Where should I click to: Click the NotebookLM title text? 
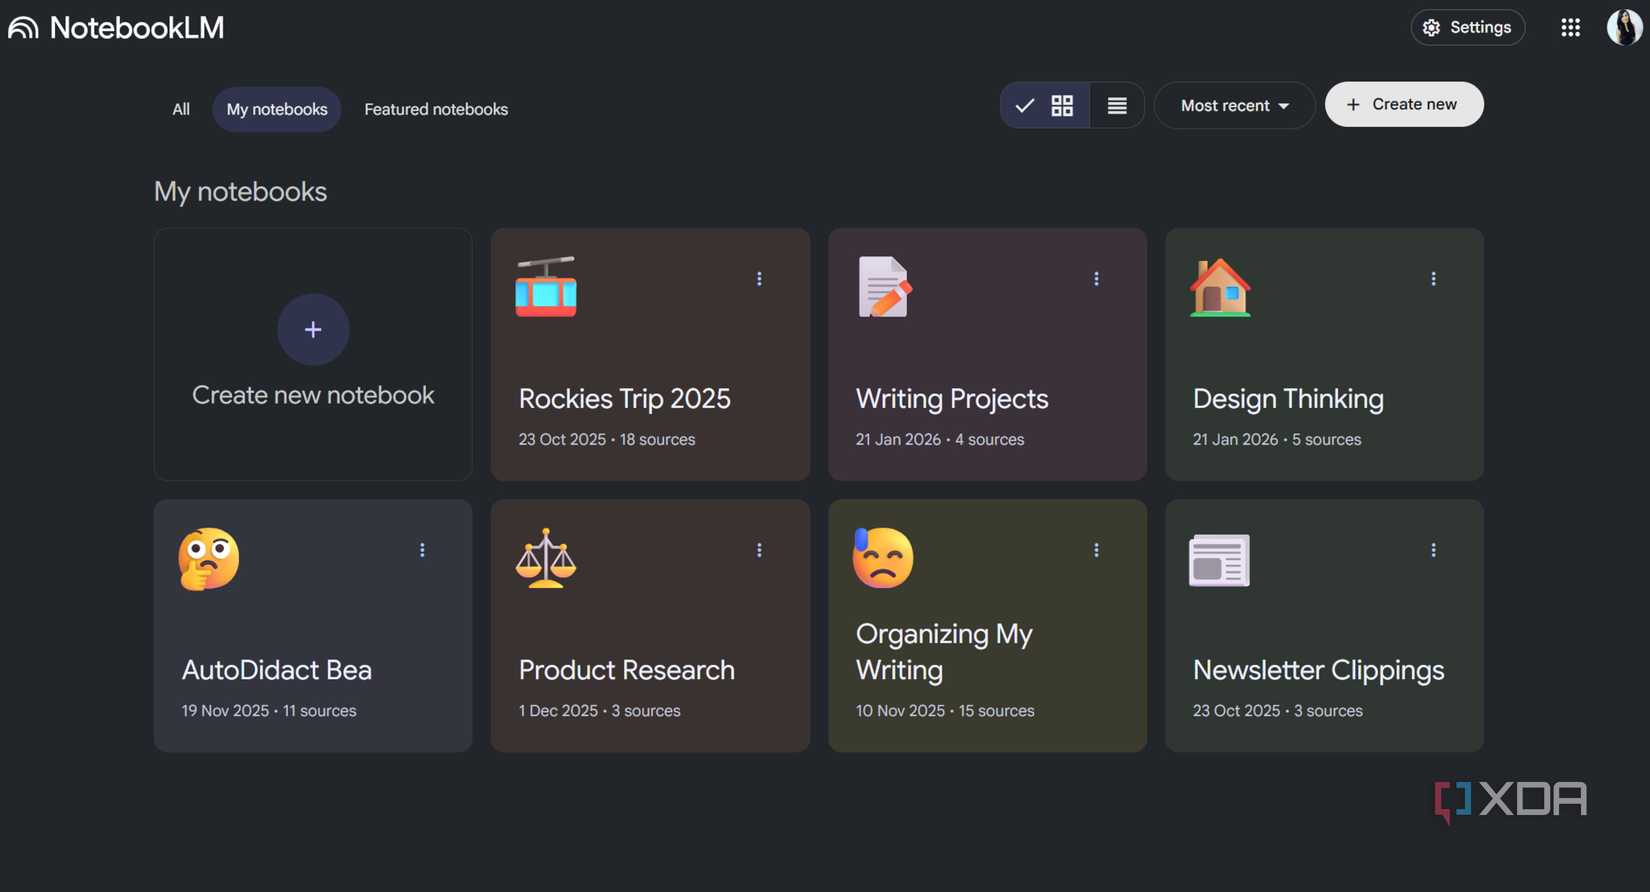(137, 28)
